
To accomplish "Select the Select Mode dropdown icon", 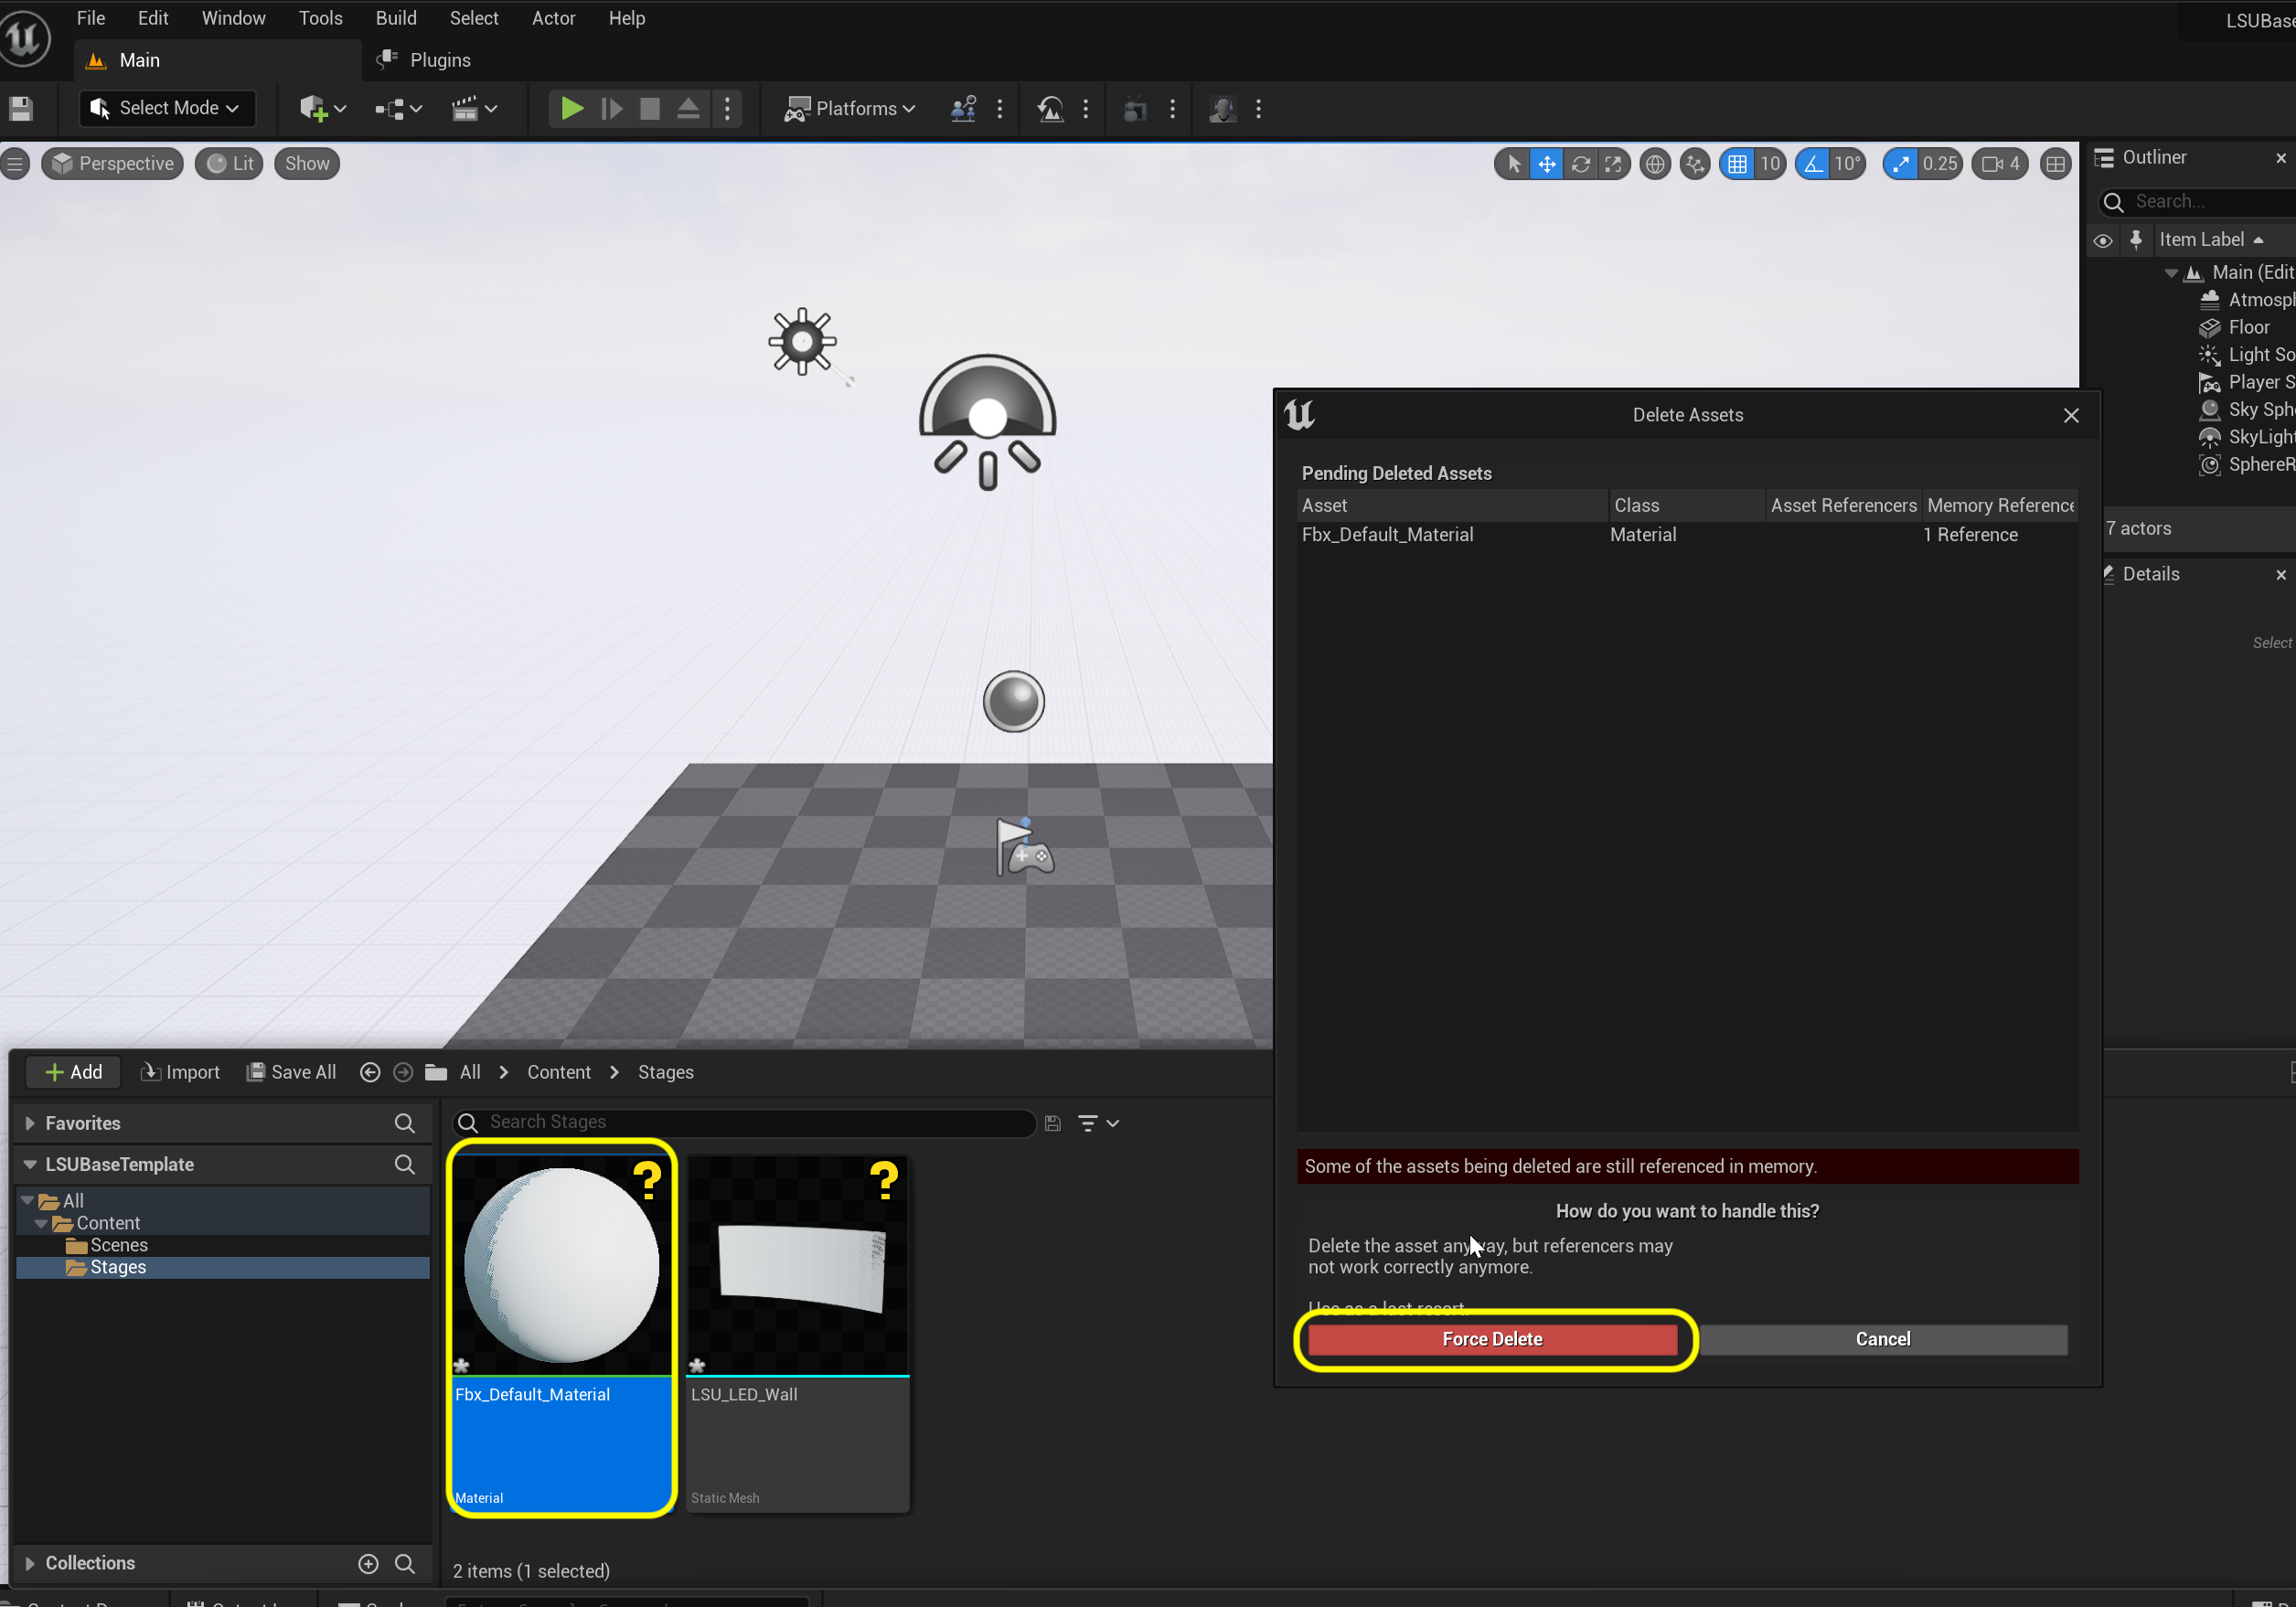I will 234,108.
